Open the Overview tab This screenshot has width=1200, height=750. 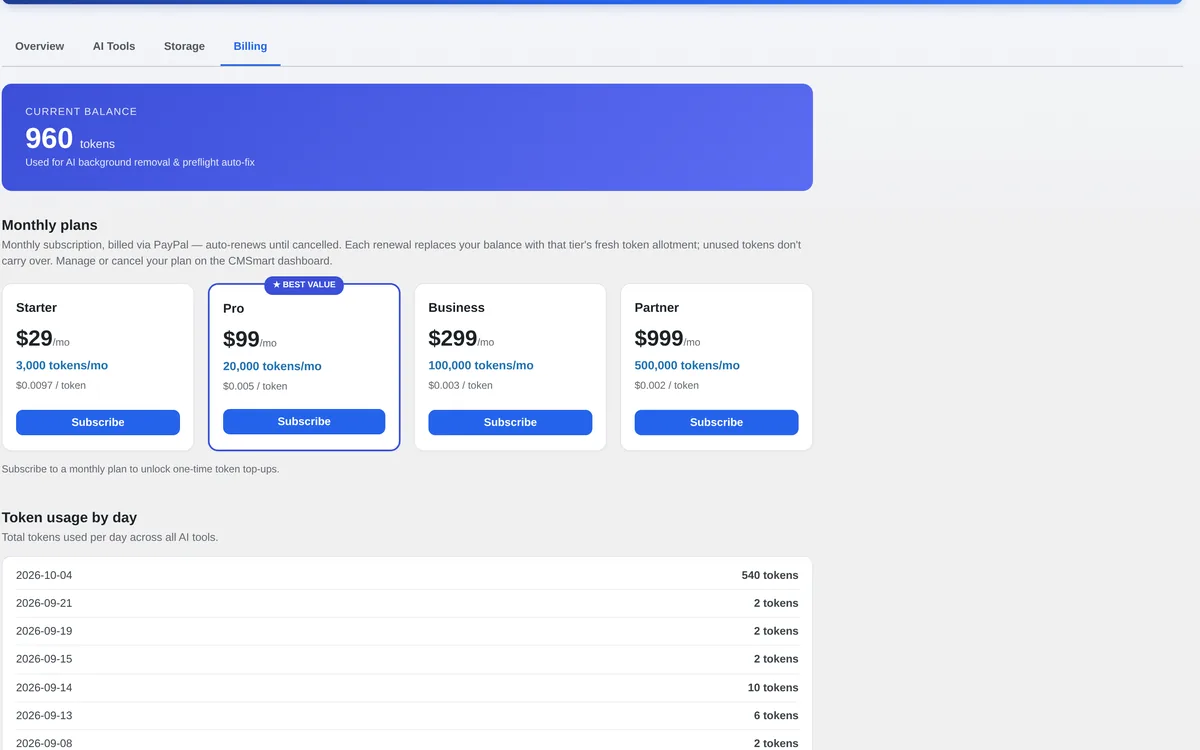tap(39, 46)
